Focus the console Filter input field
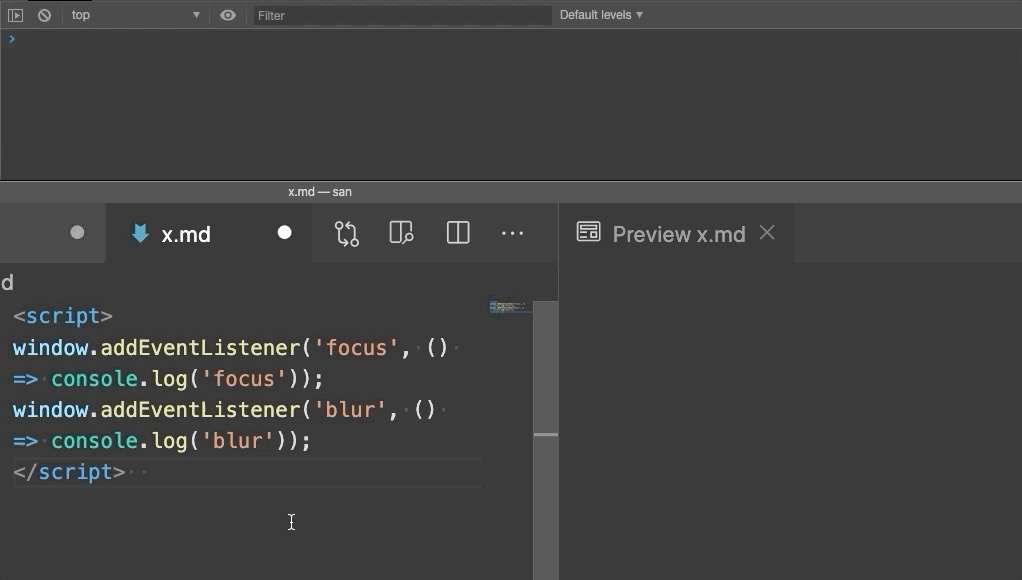The width and height of the screenshot is (1022, 580). click(402, 15)
